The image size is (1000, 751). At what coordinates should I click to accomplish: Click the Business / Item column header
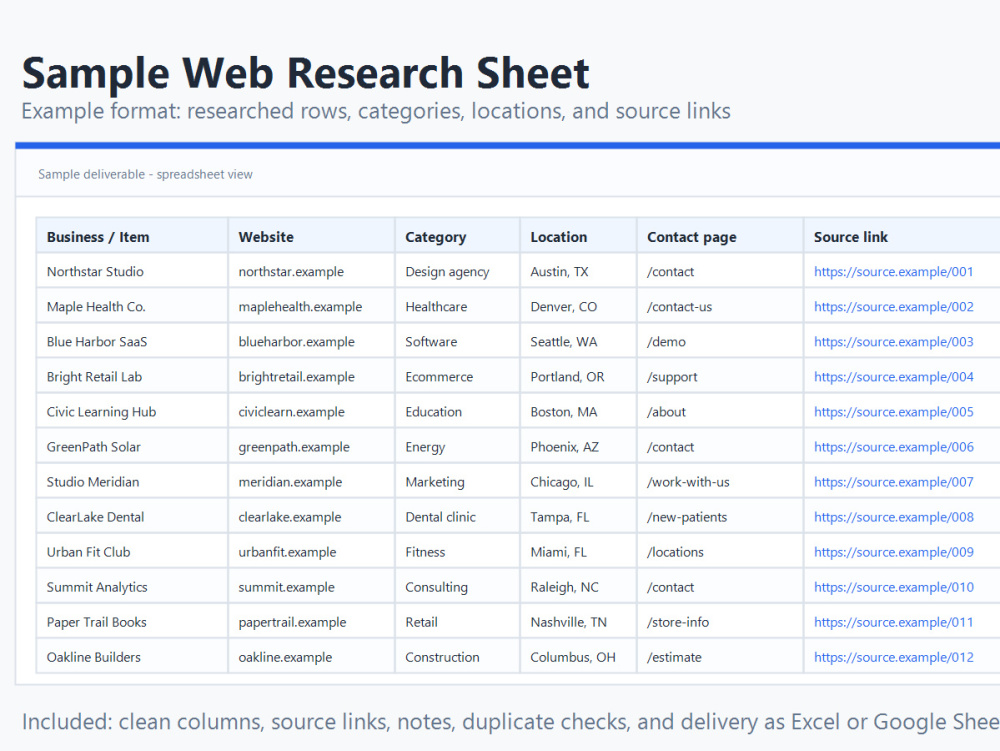(132, 236)
